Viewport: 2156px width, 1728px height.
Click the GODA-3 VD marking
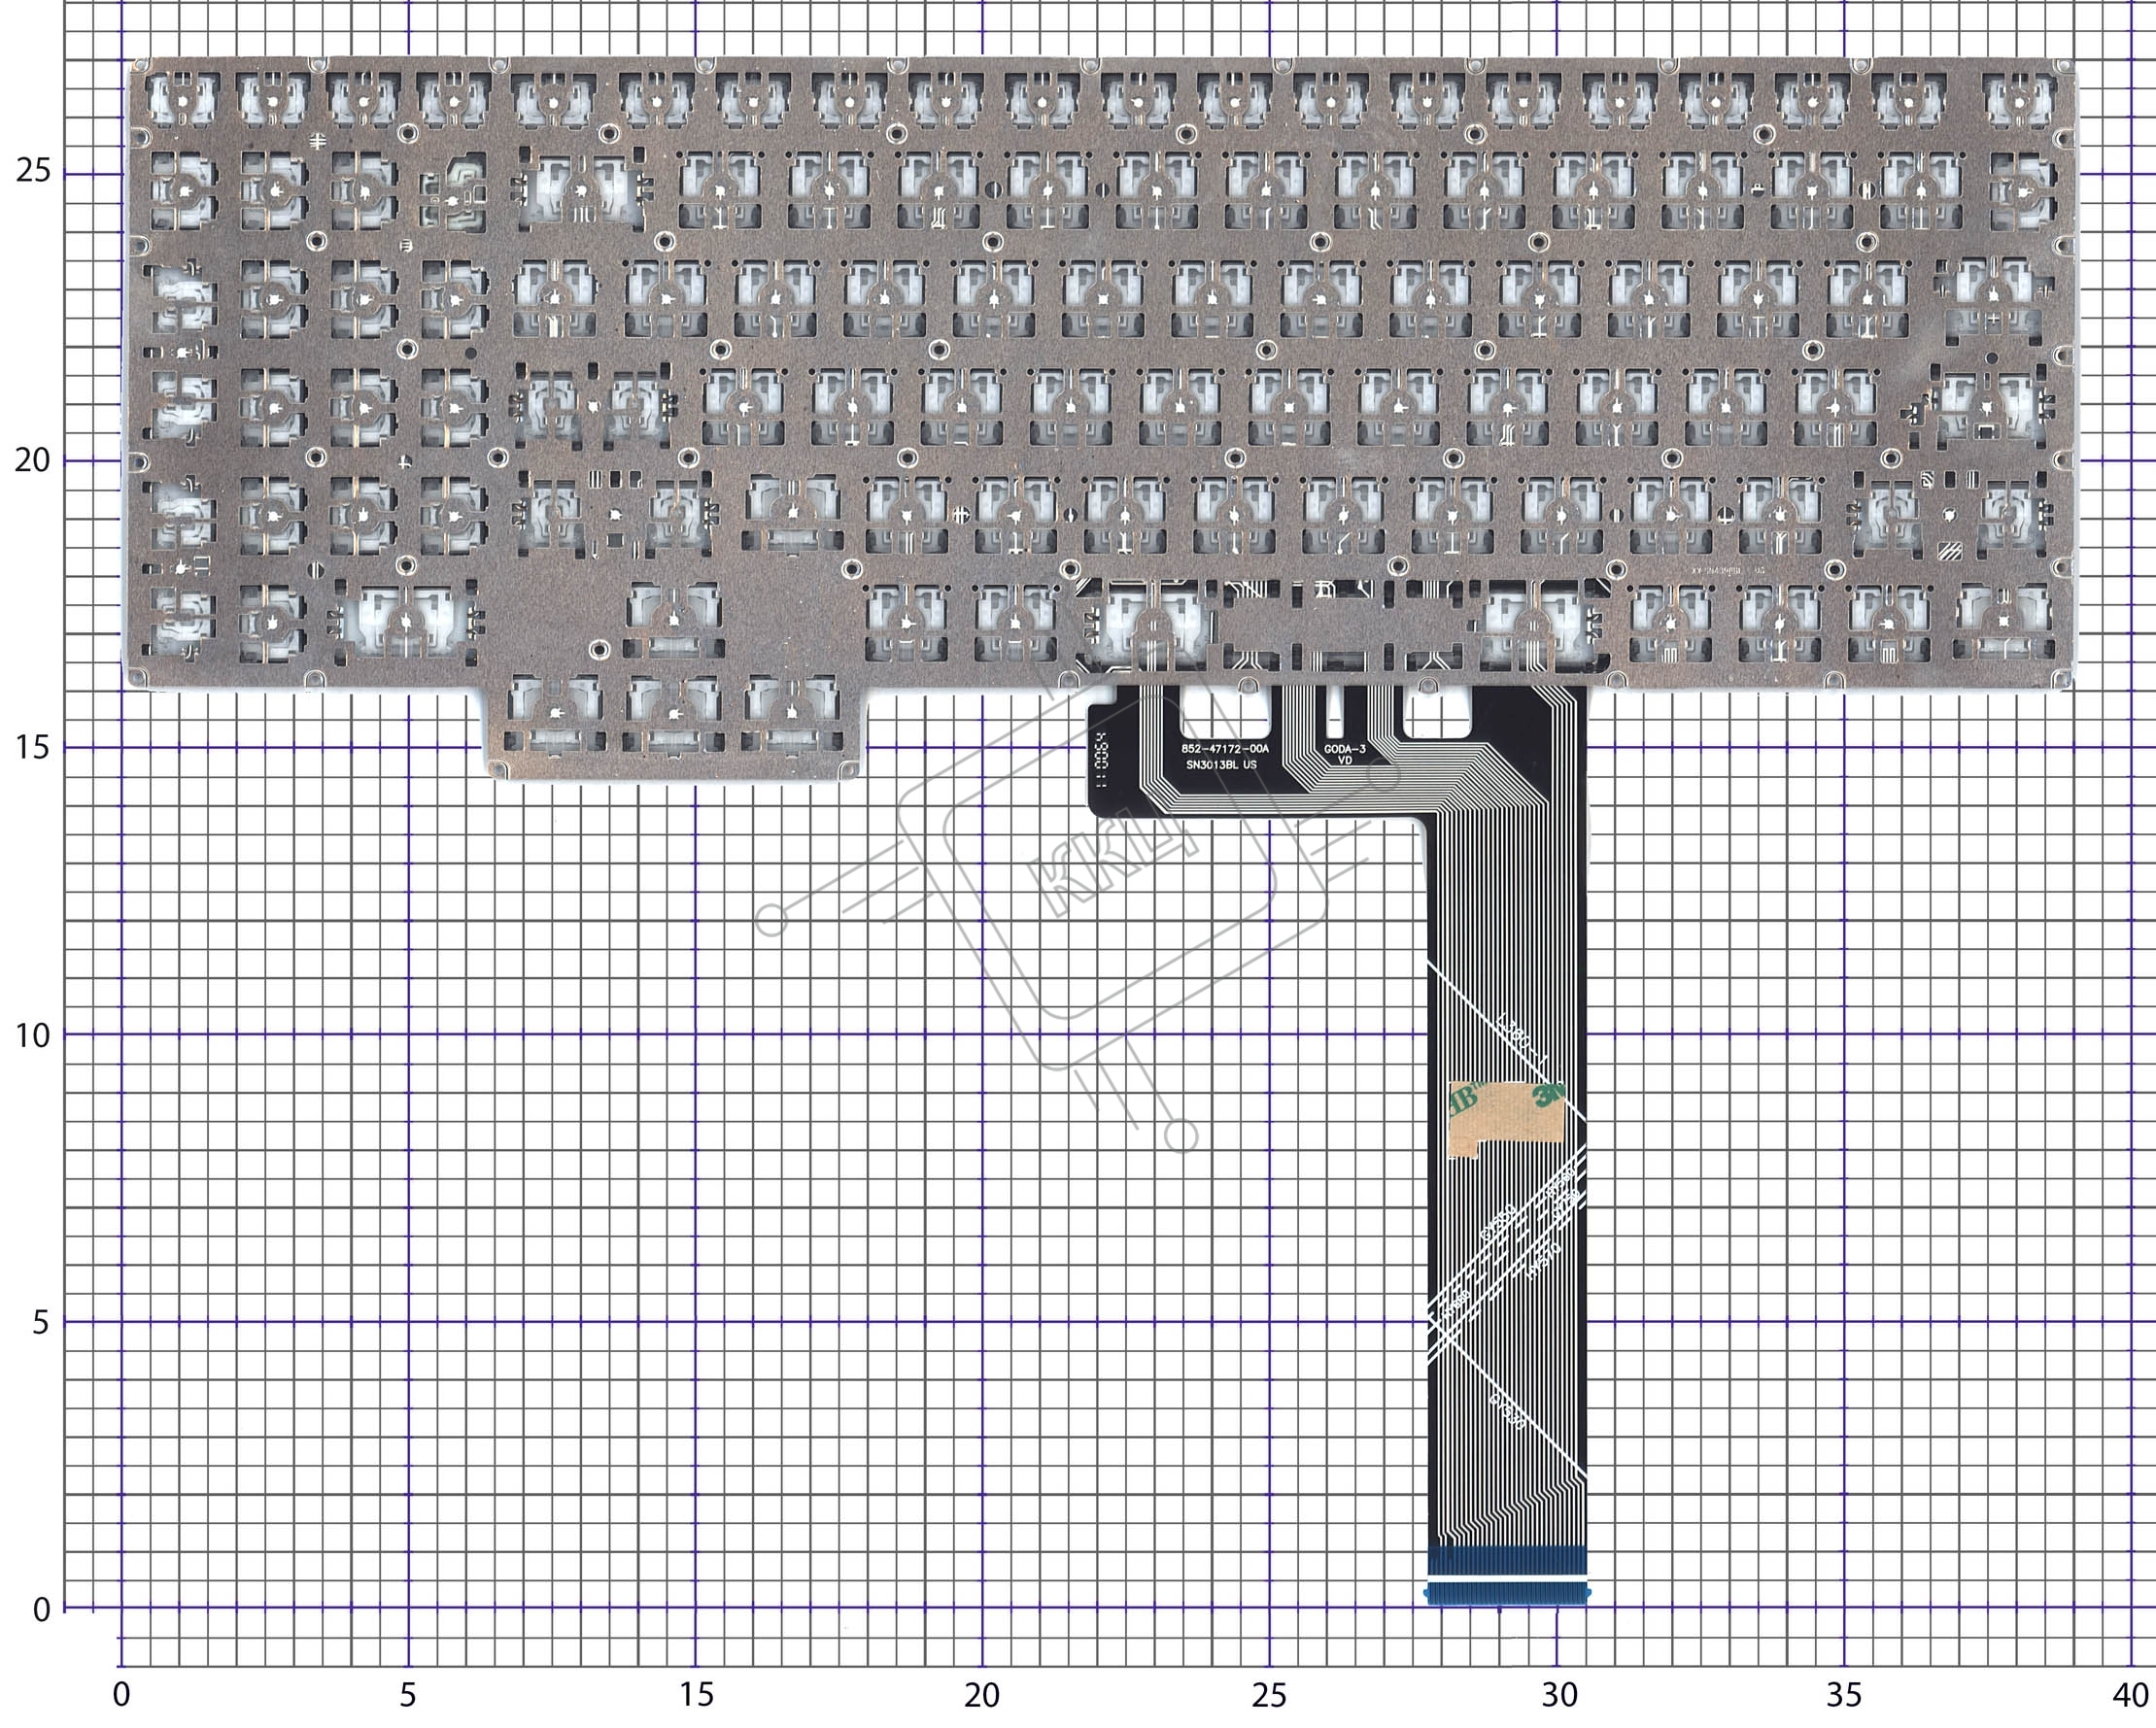[x=1344, y=754]
